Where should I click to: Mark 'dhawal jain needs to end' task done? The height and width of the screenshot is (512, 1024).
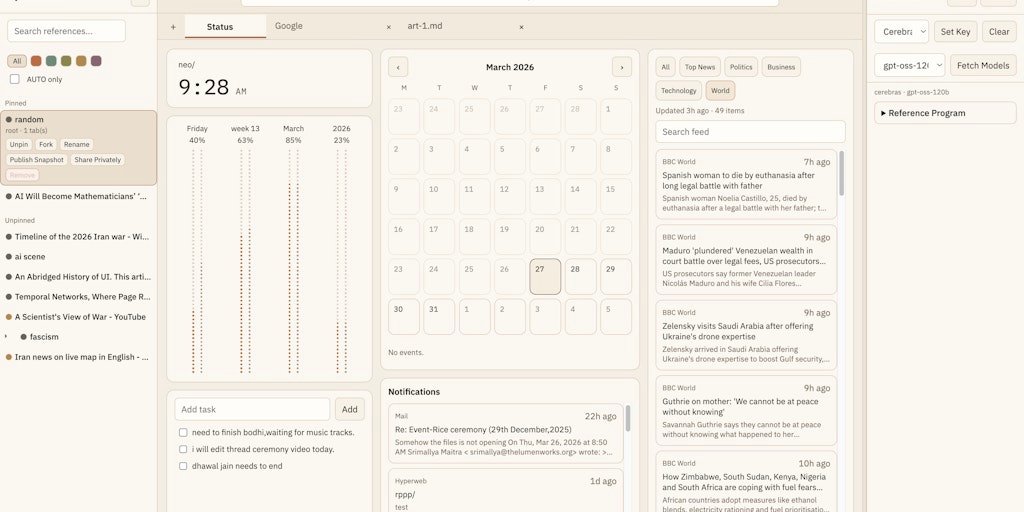pyautogui.click(x=183, y=466)
